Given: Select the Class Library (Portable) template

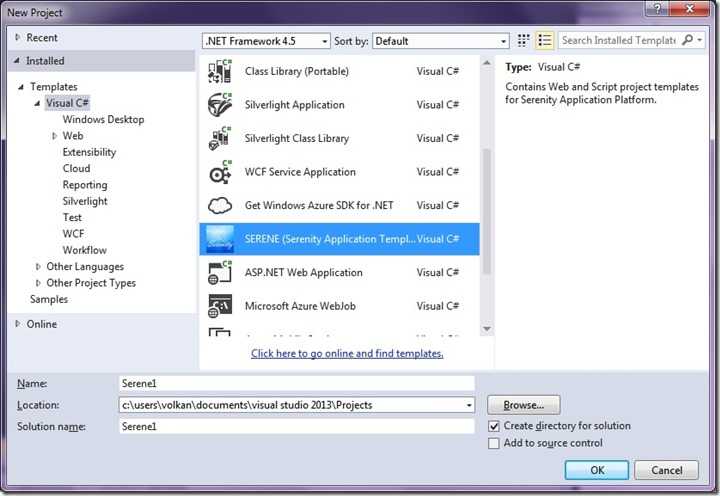Looking at the screenshot, I should pos(297,71).
